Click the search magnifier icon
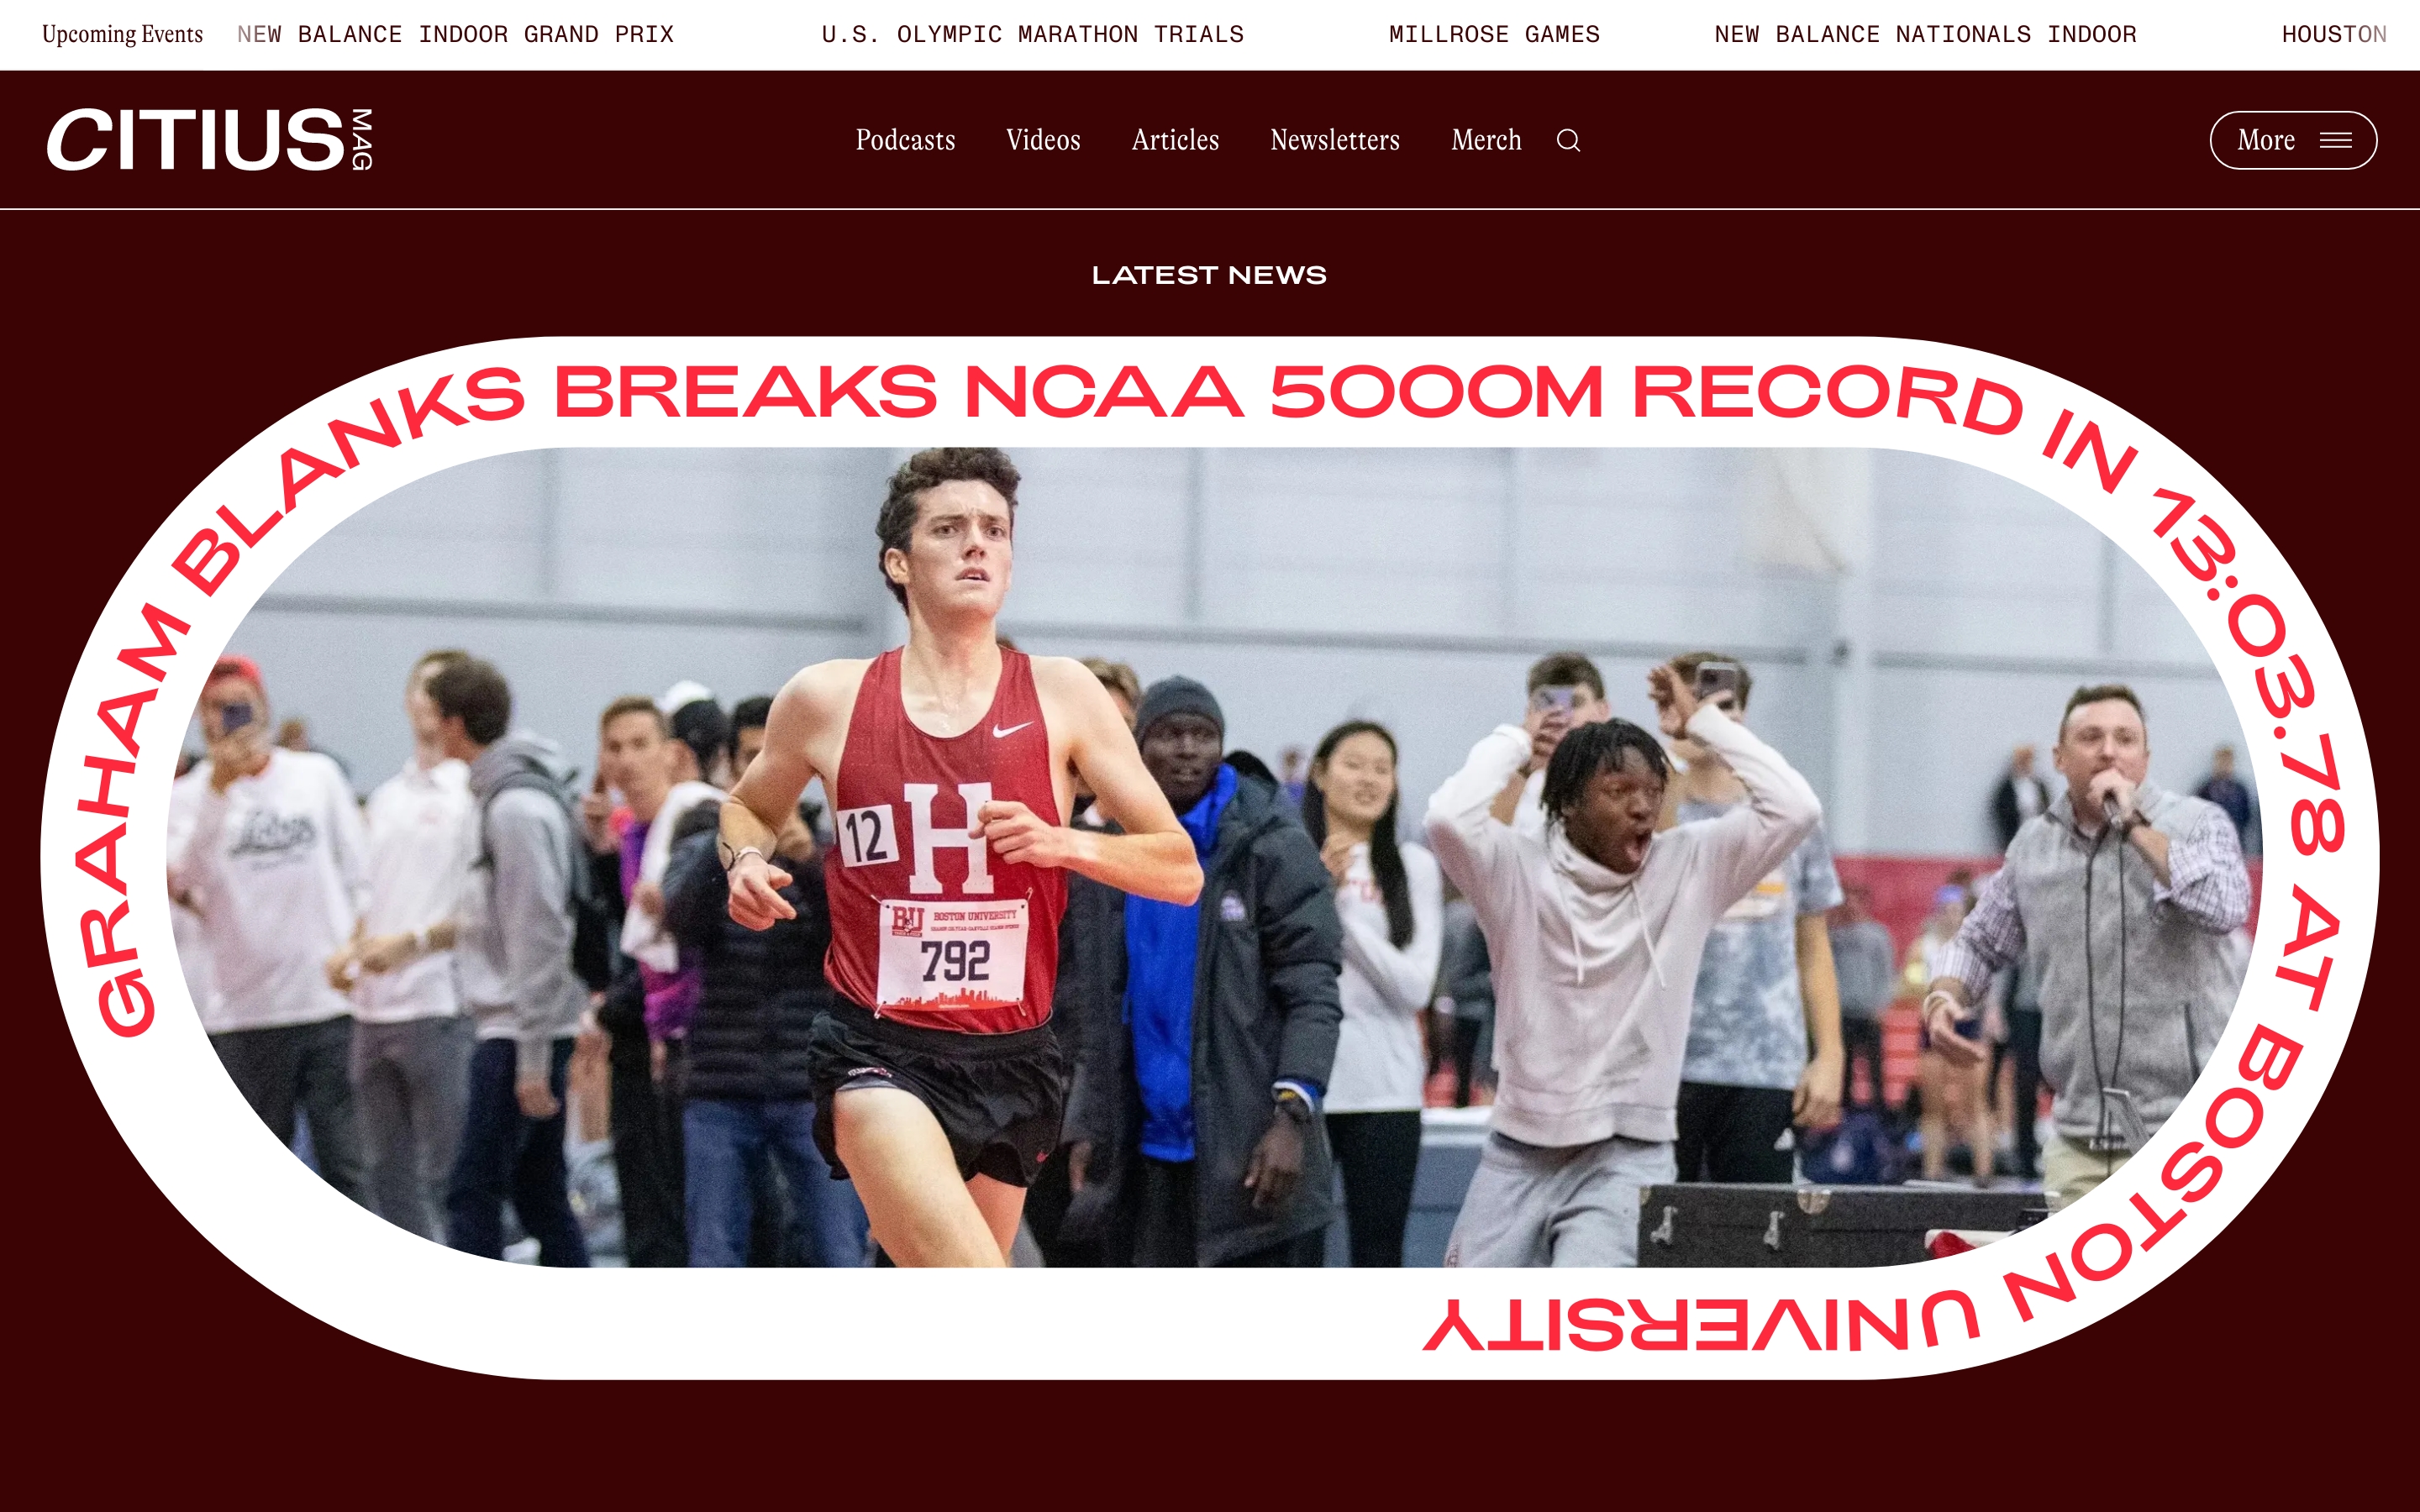Image resolution: width=2420 pixels, height=1512 pixels. click(x=1568, y=140)
